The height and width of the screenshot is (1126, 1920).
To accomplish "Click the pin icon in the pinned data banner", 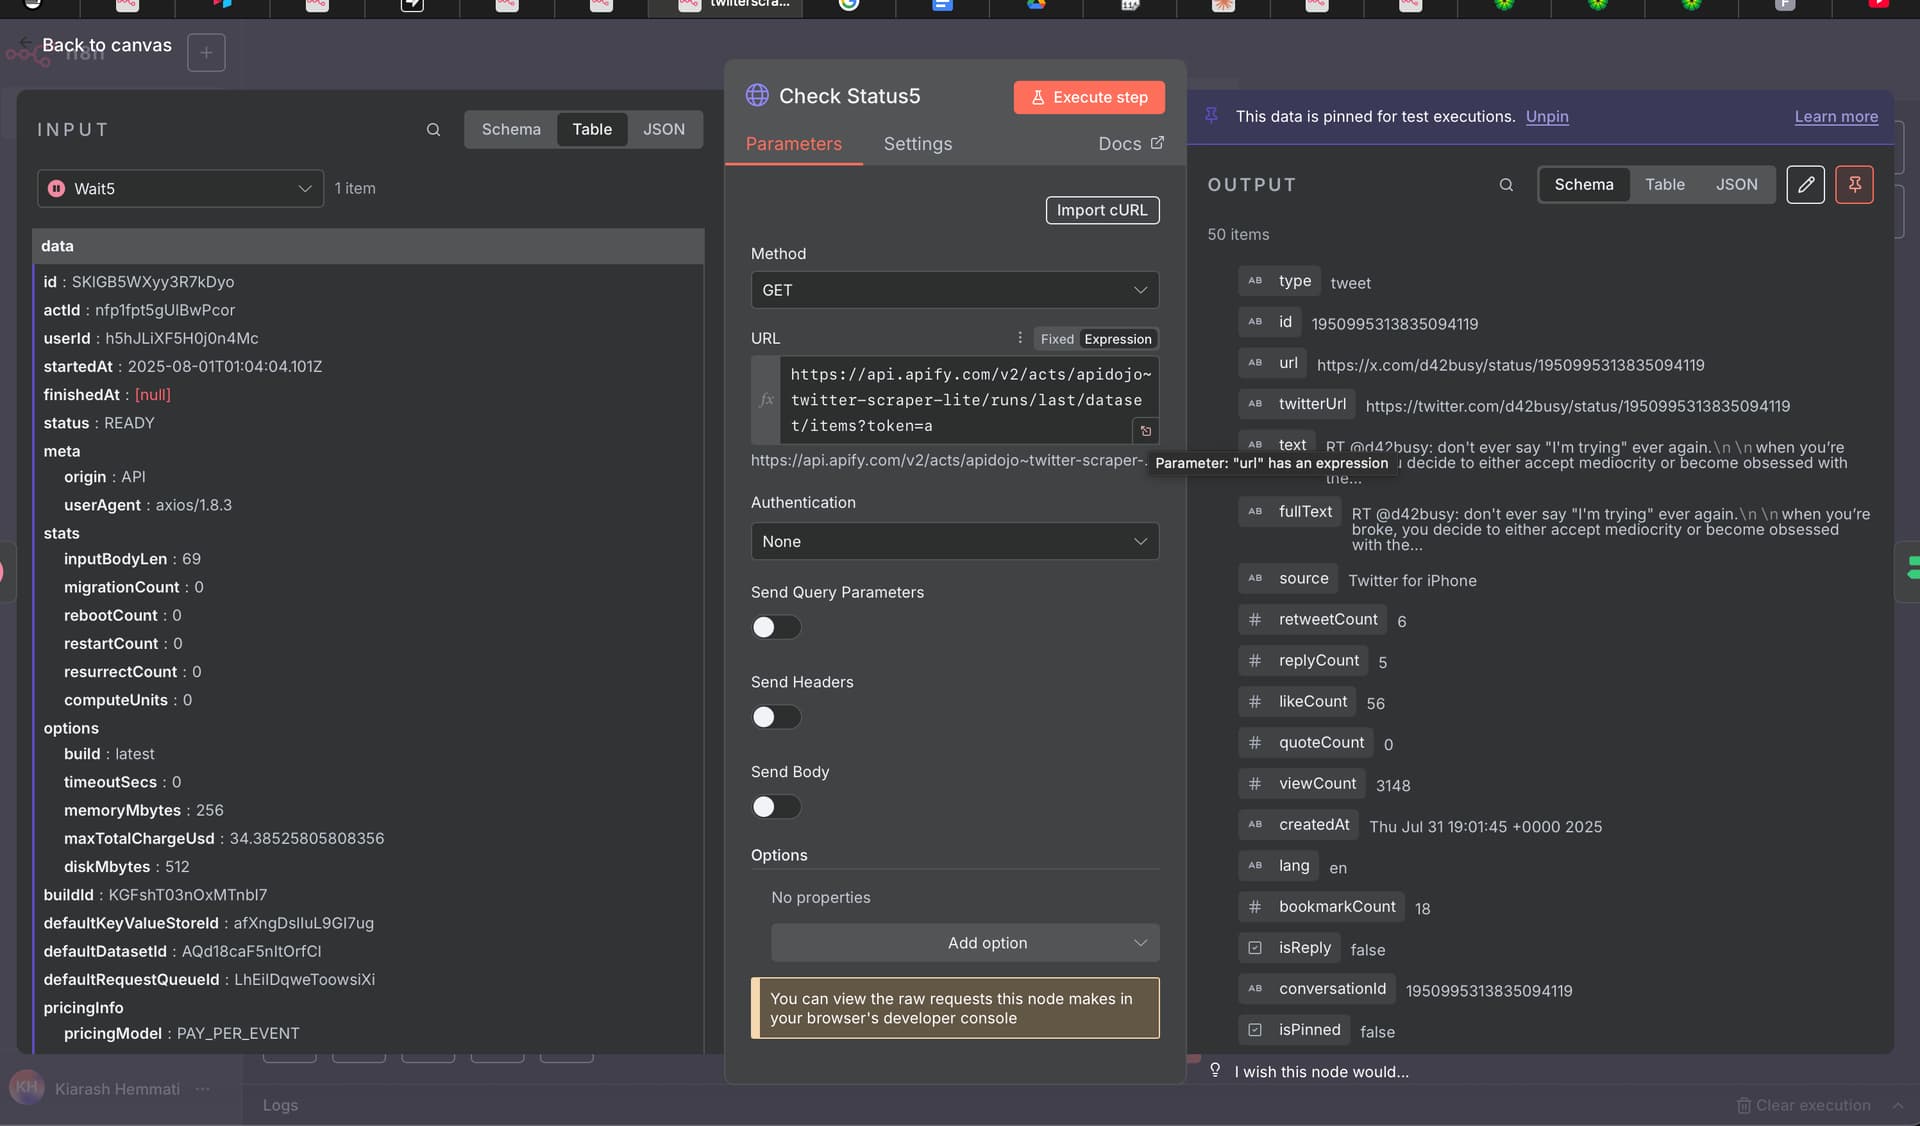I will pos(1211,116).
